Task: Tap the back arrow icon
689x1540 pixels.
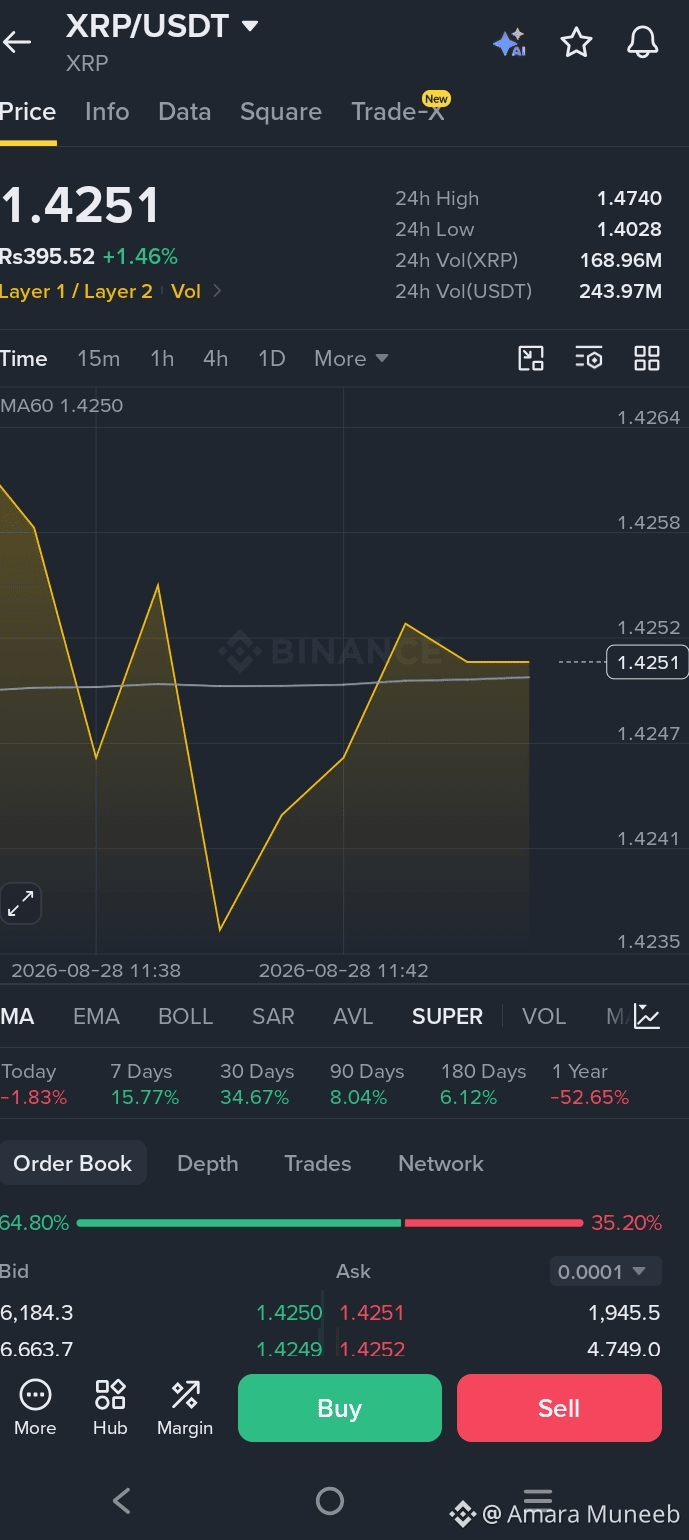Action: click(17, 42)
